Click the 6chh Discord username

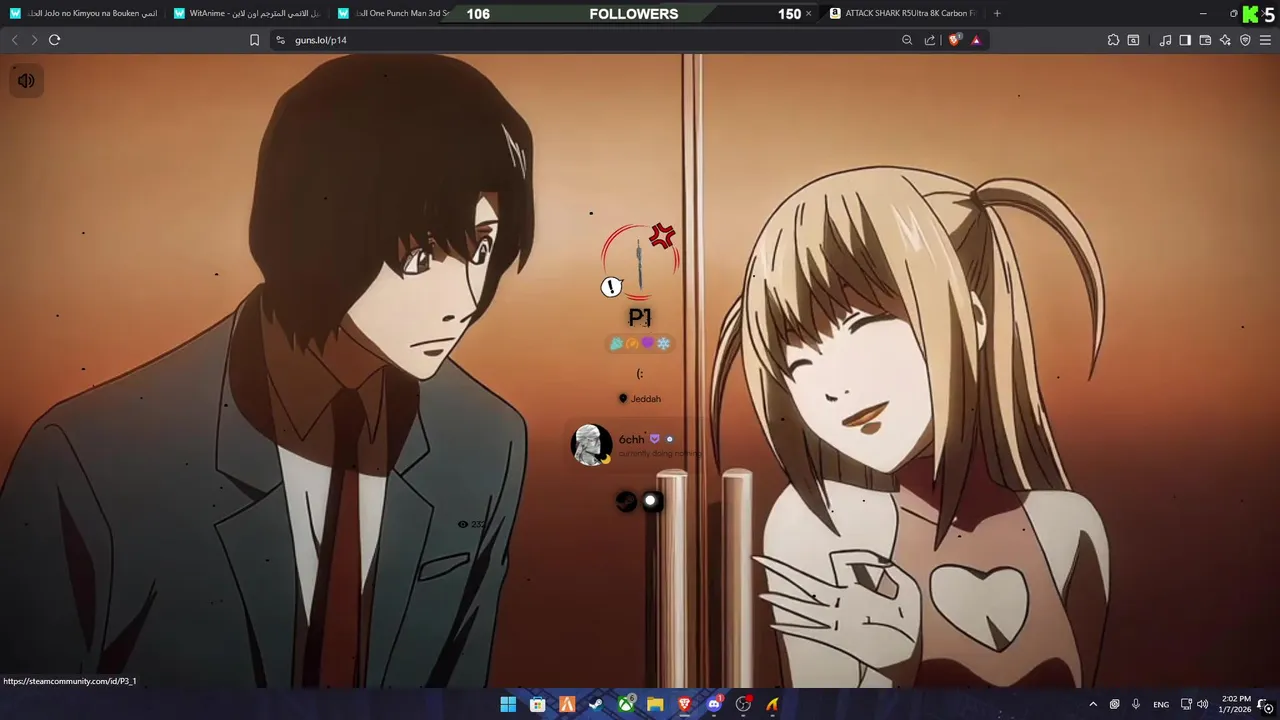tap(631, 439)
